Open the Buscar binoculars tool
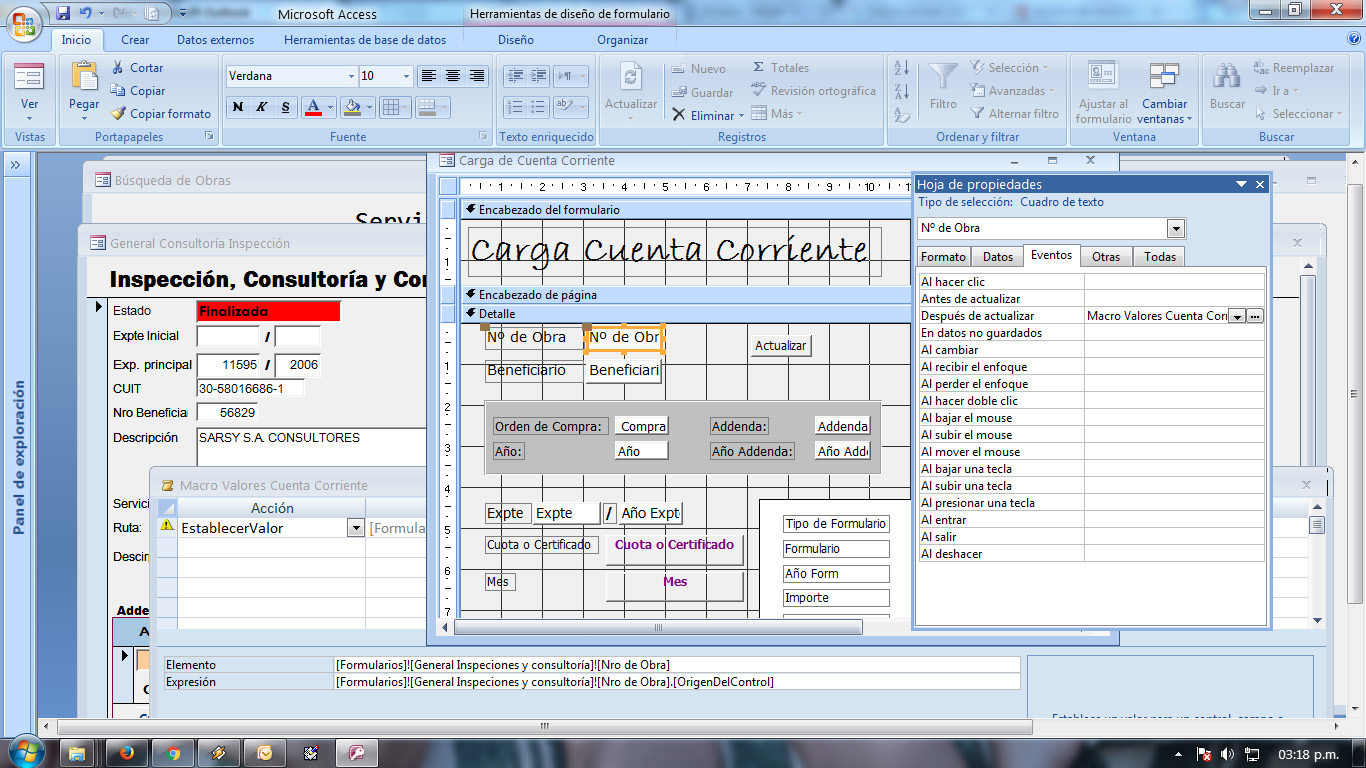This screenshot has width=1366, height=768. tap(1227, 78)
